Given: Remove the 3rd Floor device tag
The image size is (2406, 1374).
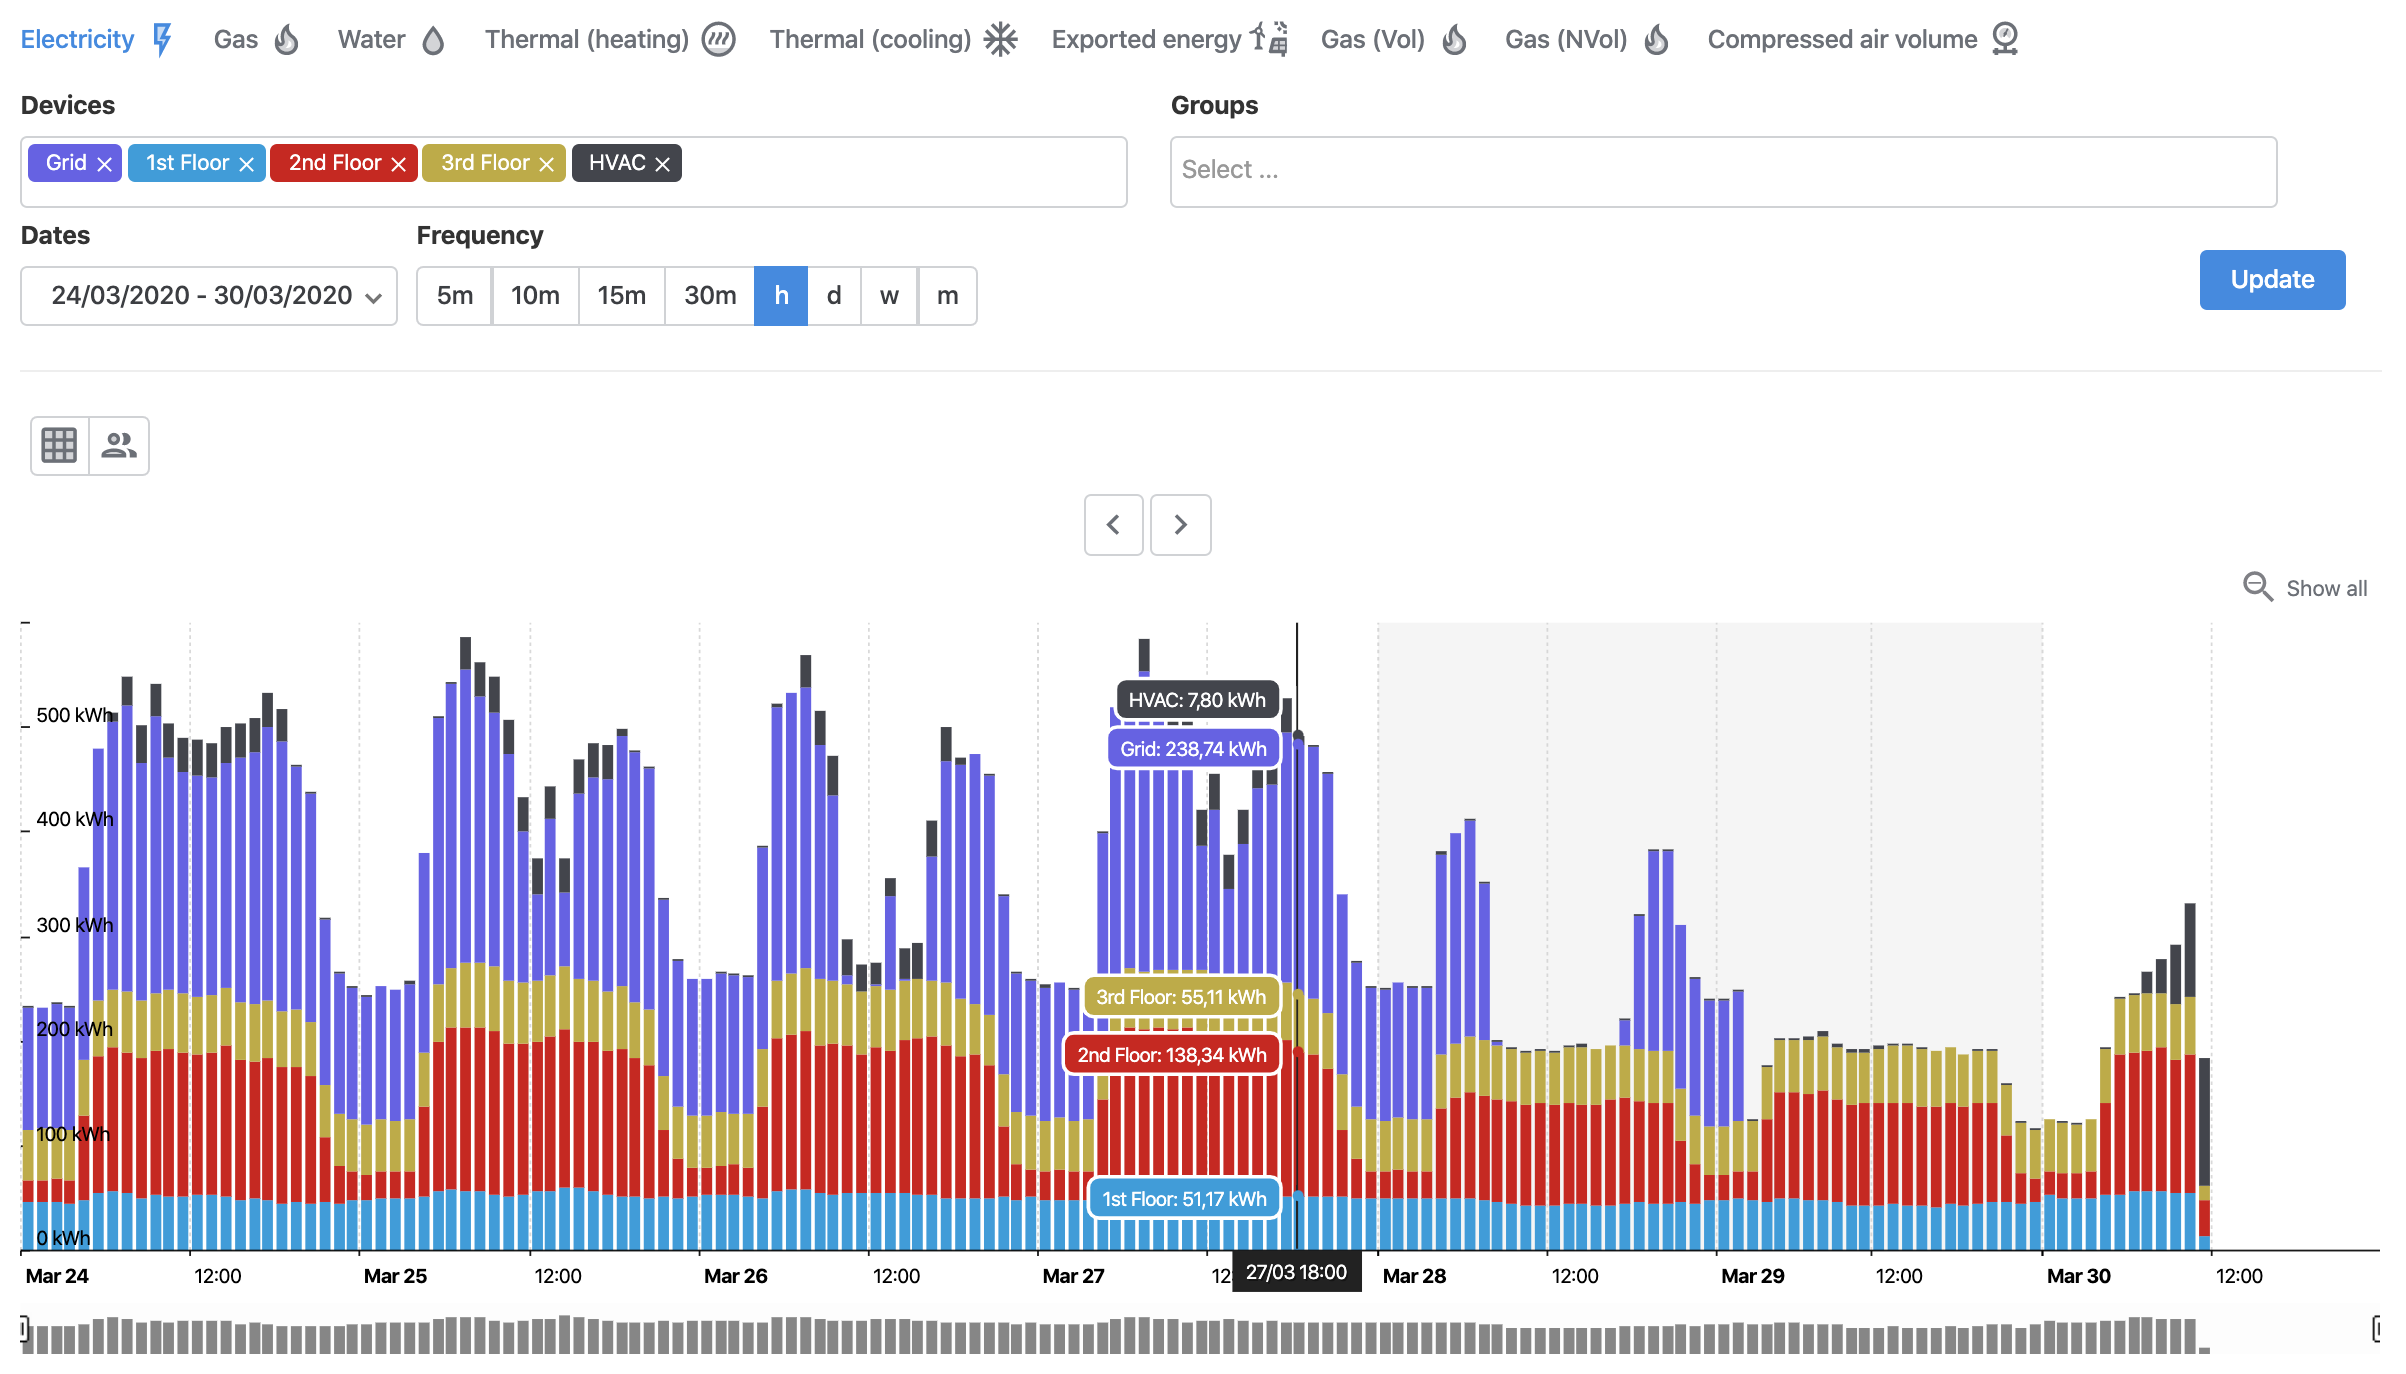Looking at the screenshot, I should (546, 164).
